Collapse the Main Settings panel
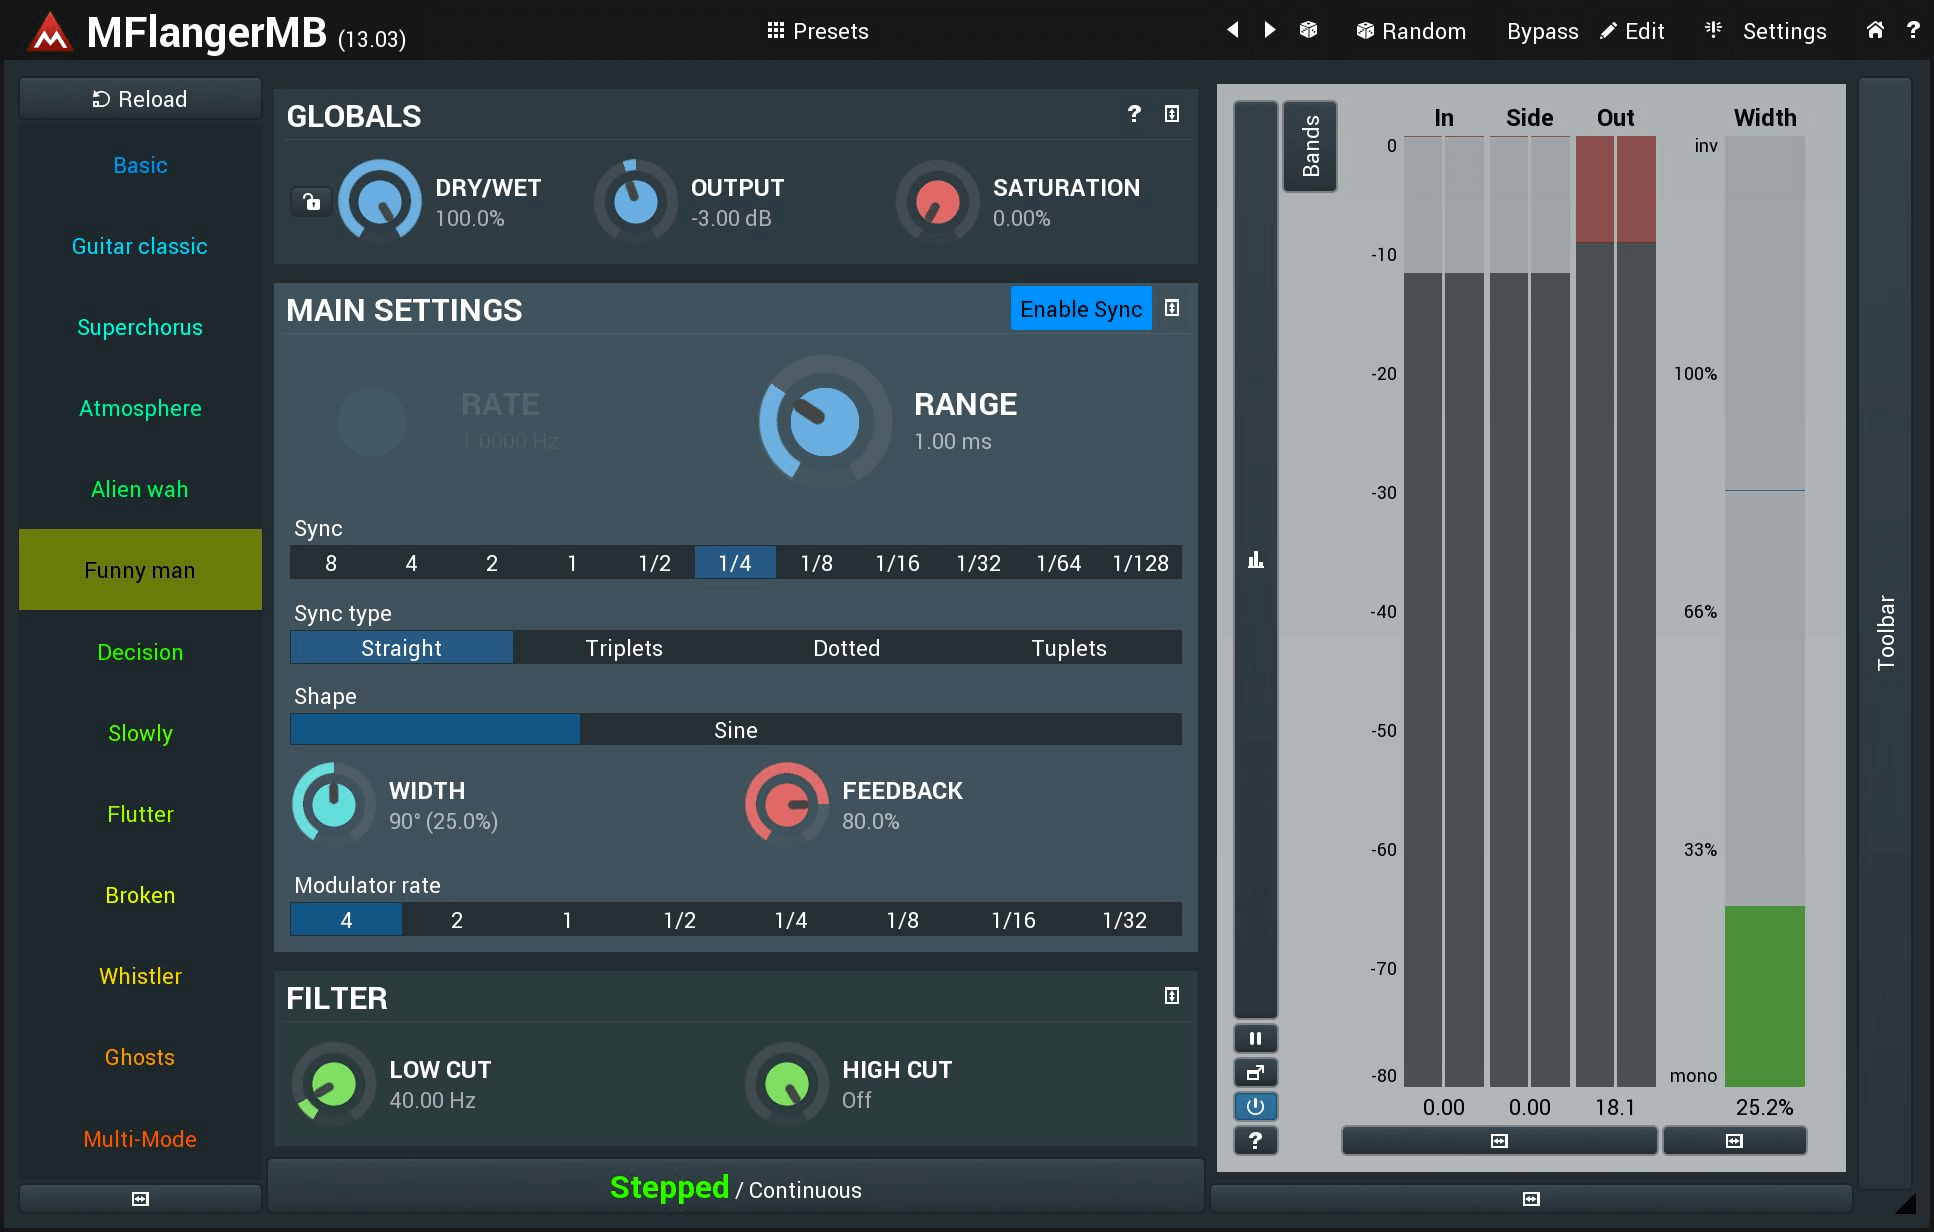Image resolution: width=1934 pixels, height=1232 pixels. point(1172,308)
